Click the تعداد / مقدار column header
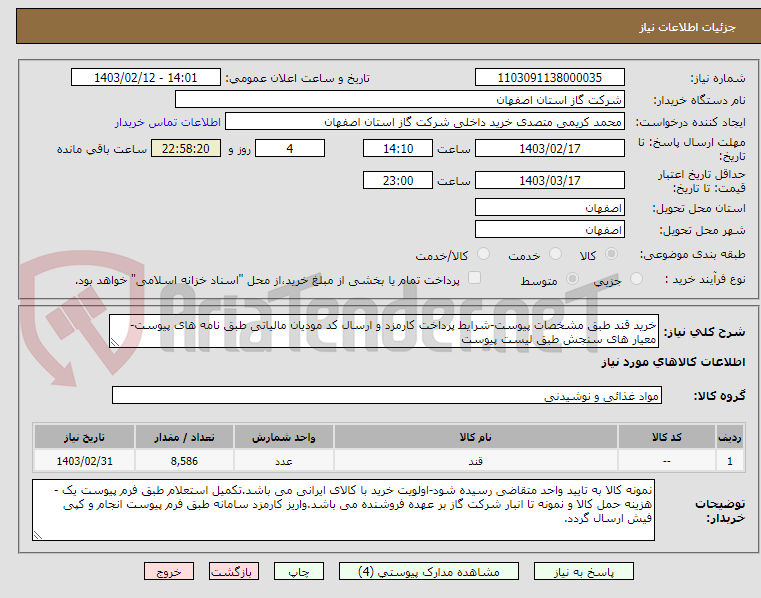The width and height of the screenshot is (761, 598). 184,437
